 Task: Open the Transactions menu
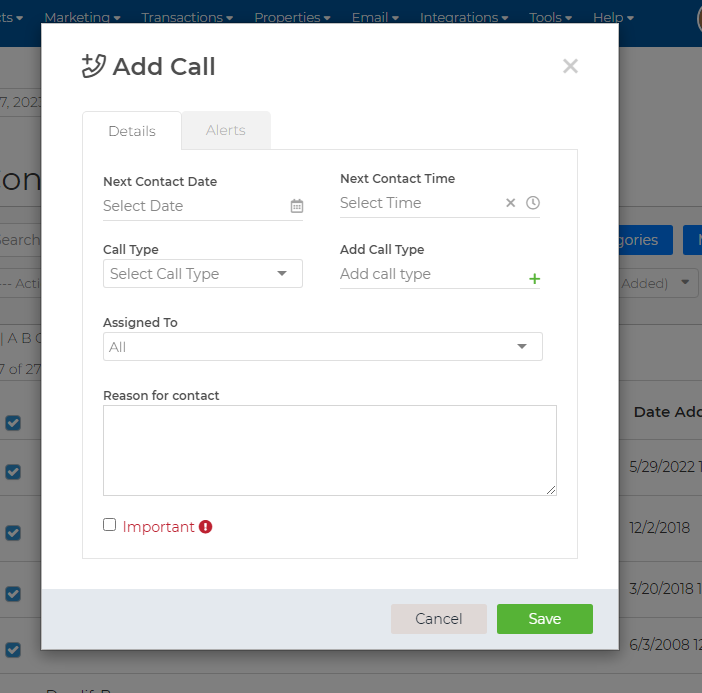pyautogui.click(x=187, y=17)
